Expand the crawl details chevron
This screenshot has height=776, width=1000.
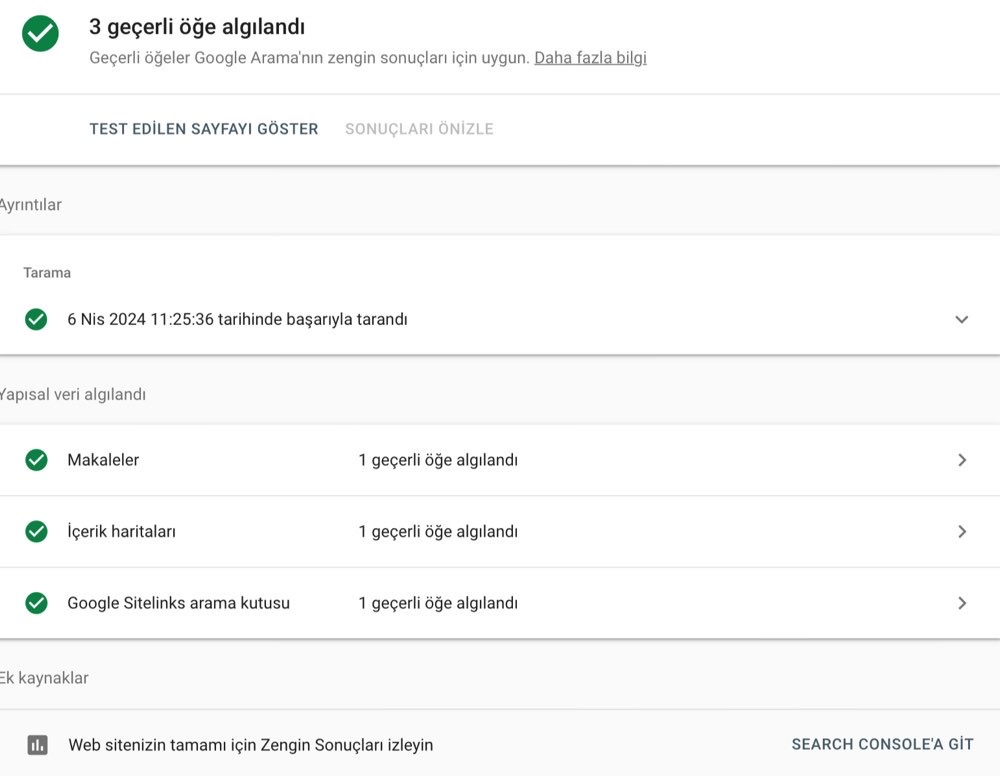coord(961,320)
